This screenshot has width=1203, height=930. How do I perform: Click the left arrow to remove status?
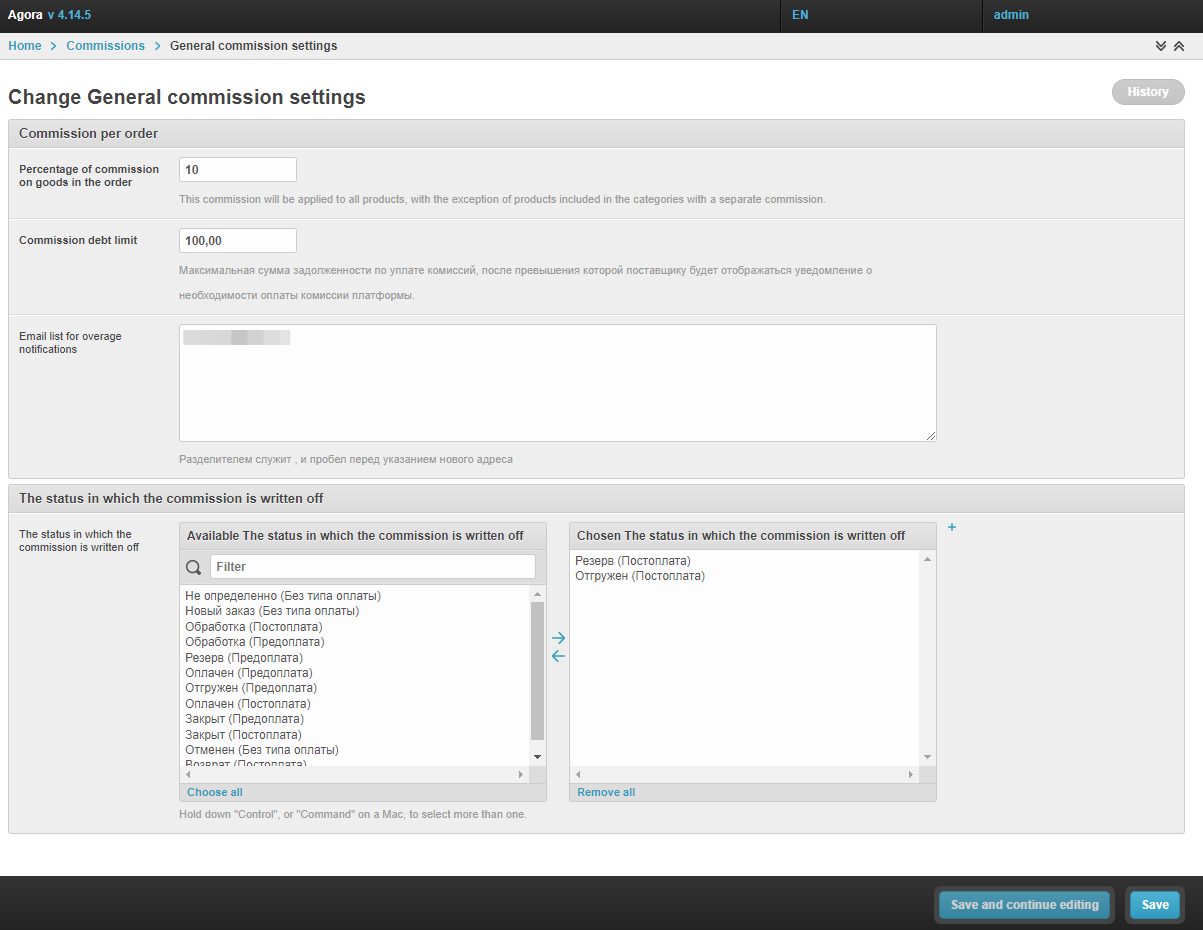pos(558,656)
